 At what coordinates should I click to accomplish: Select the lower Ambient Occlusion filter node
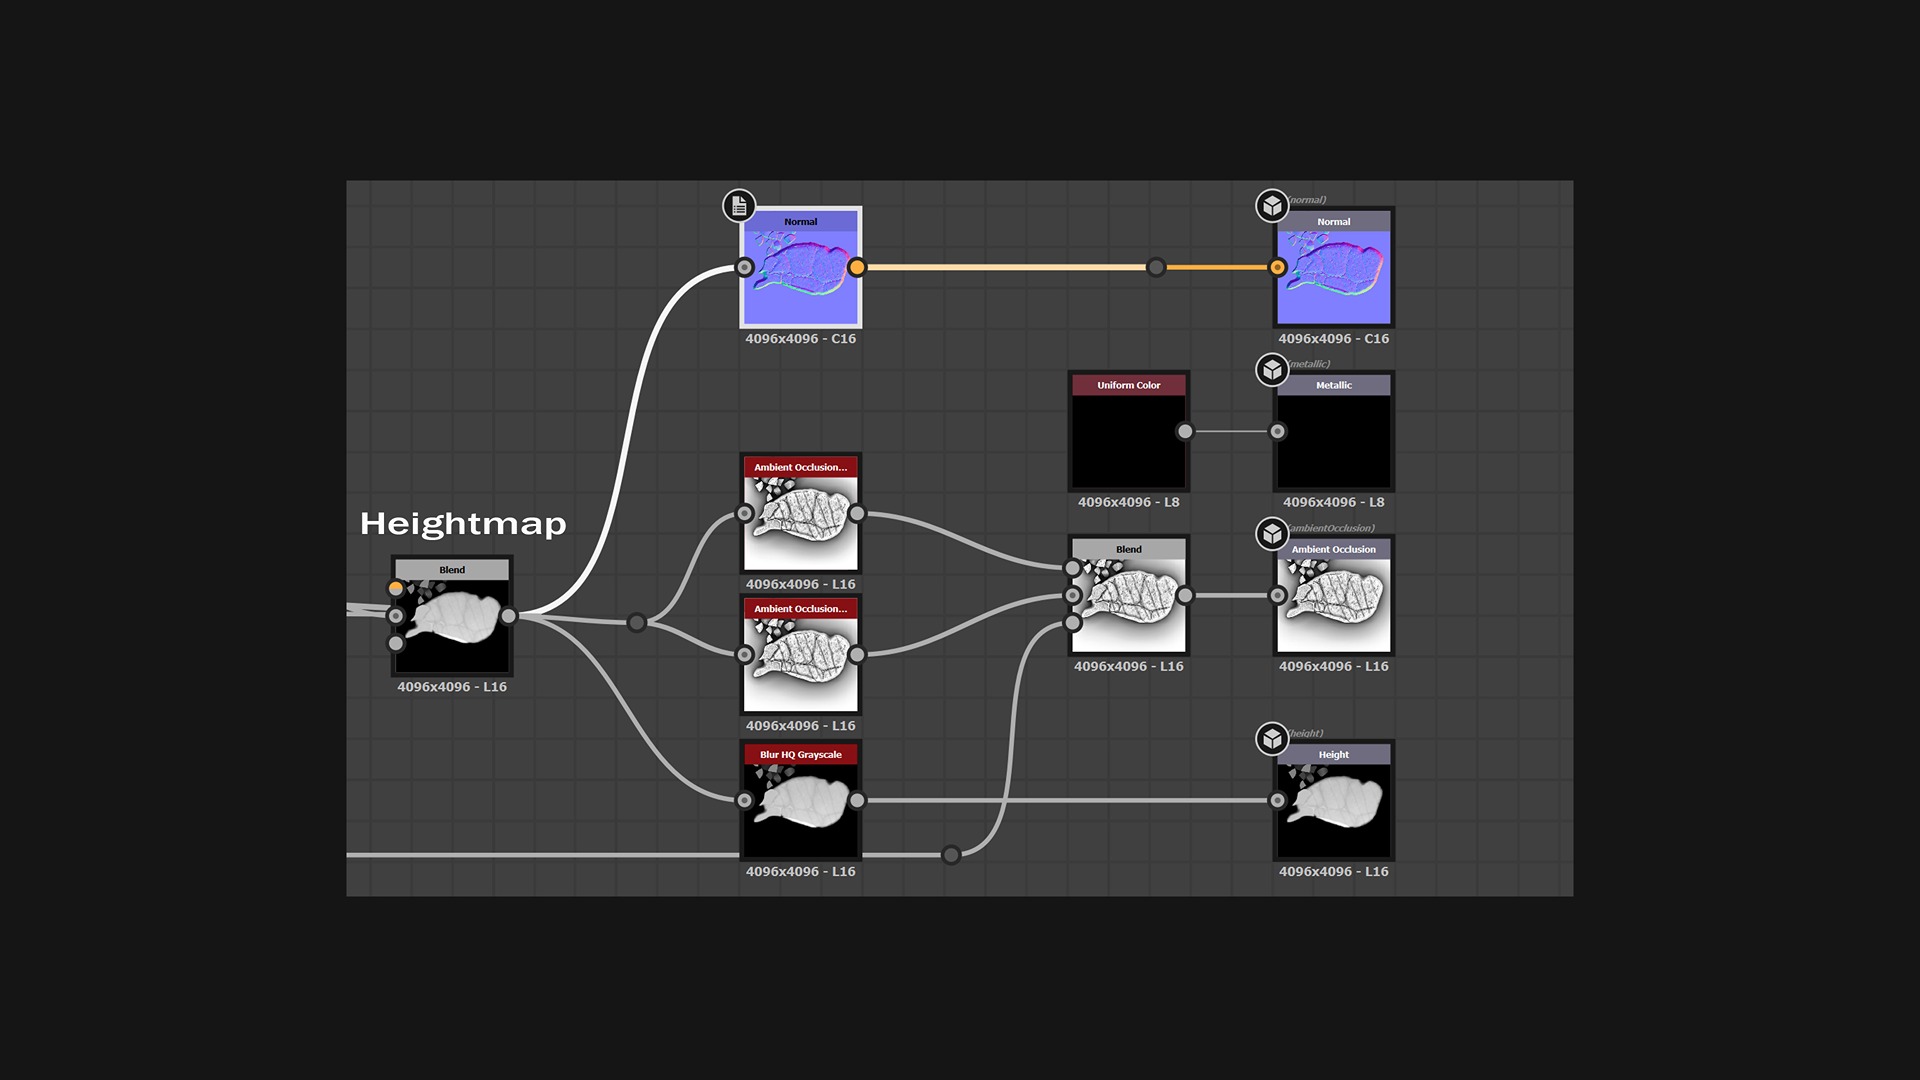(800, 664)
